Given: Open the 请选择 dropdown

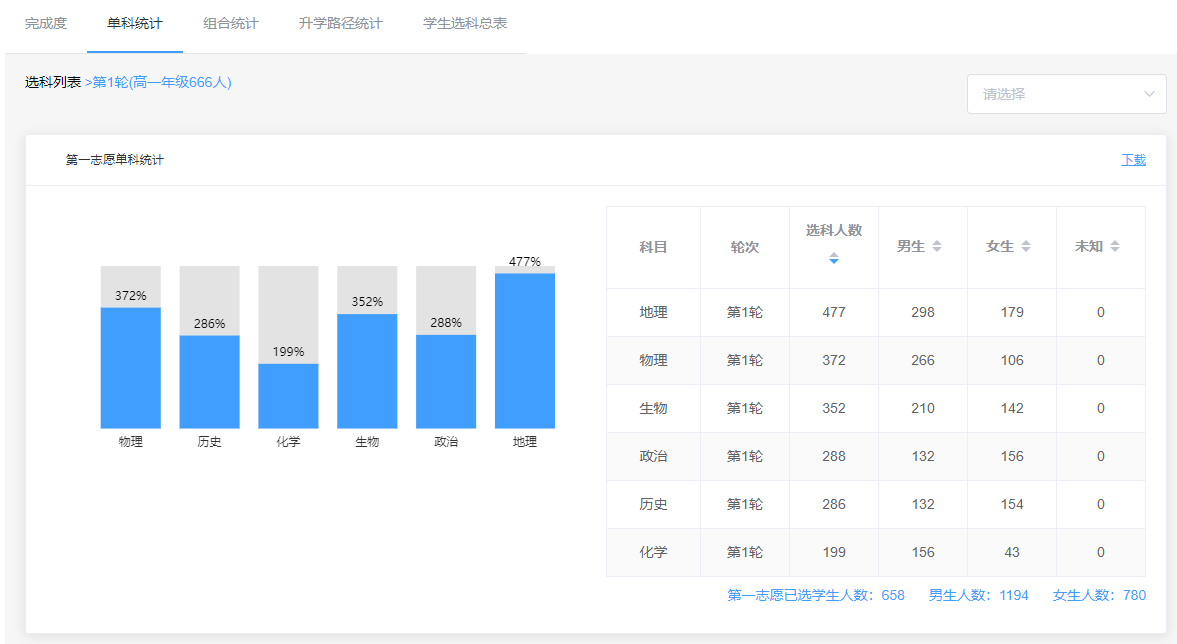Looking at the screenshot, I should coord(1067,94).
